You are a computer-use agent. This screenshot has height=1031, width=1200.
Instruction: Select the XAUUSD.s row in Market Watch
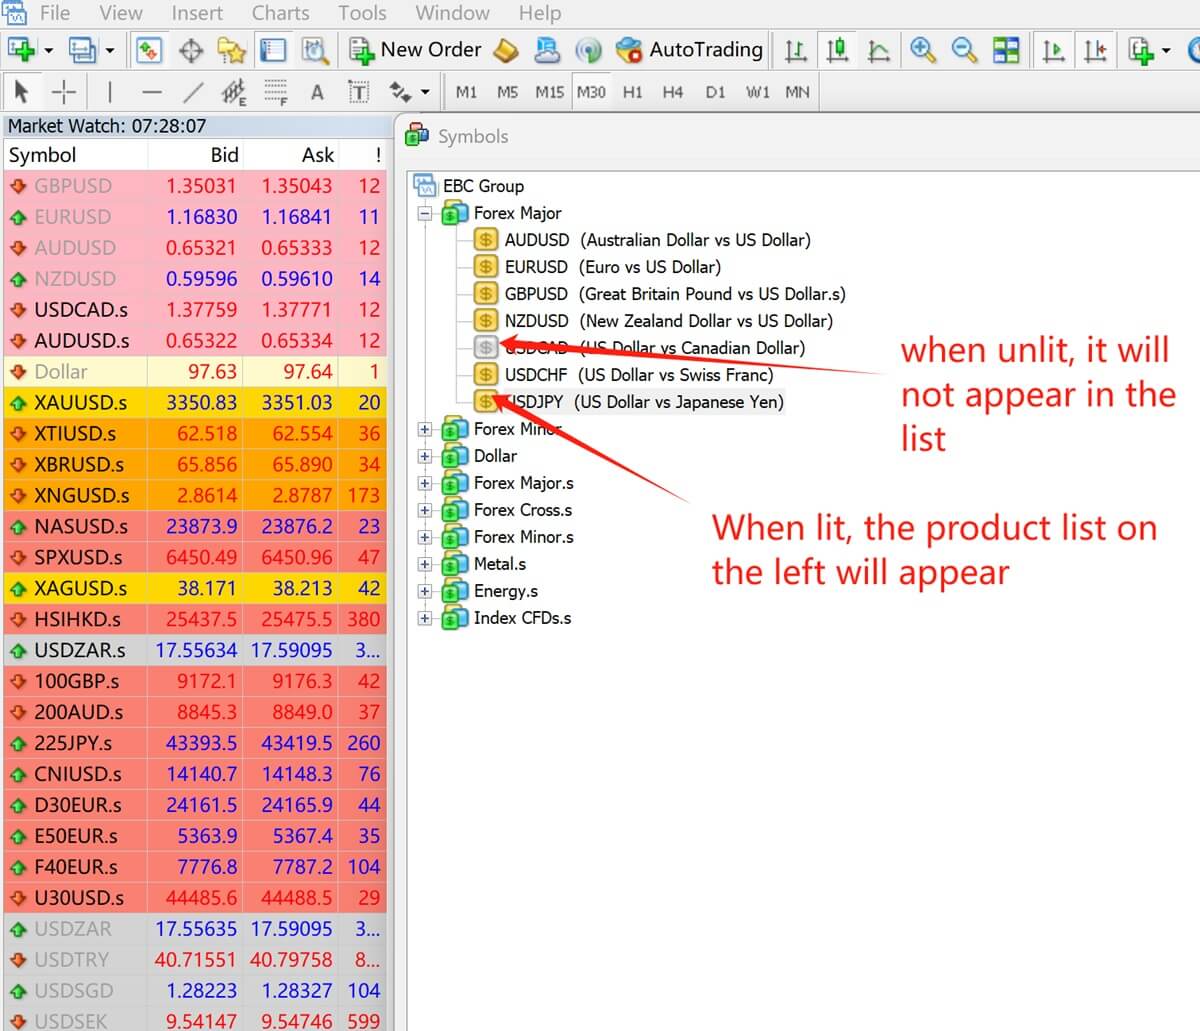195,403
